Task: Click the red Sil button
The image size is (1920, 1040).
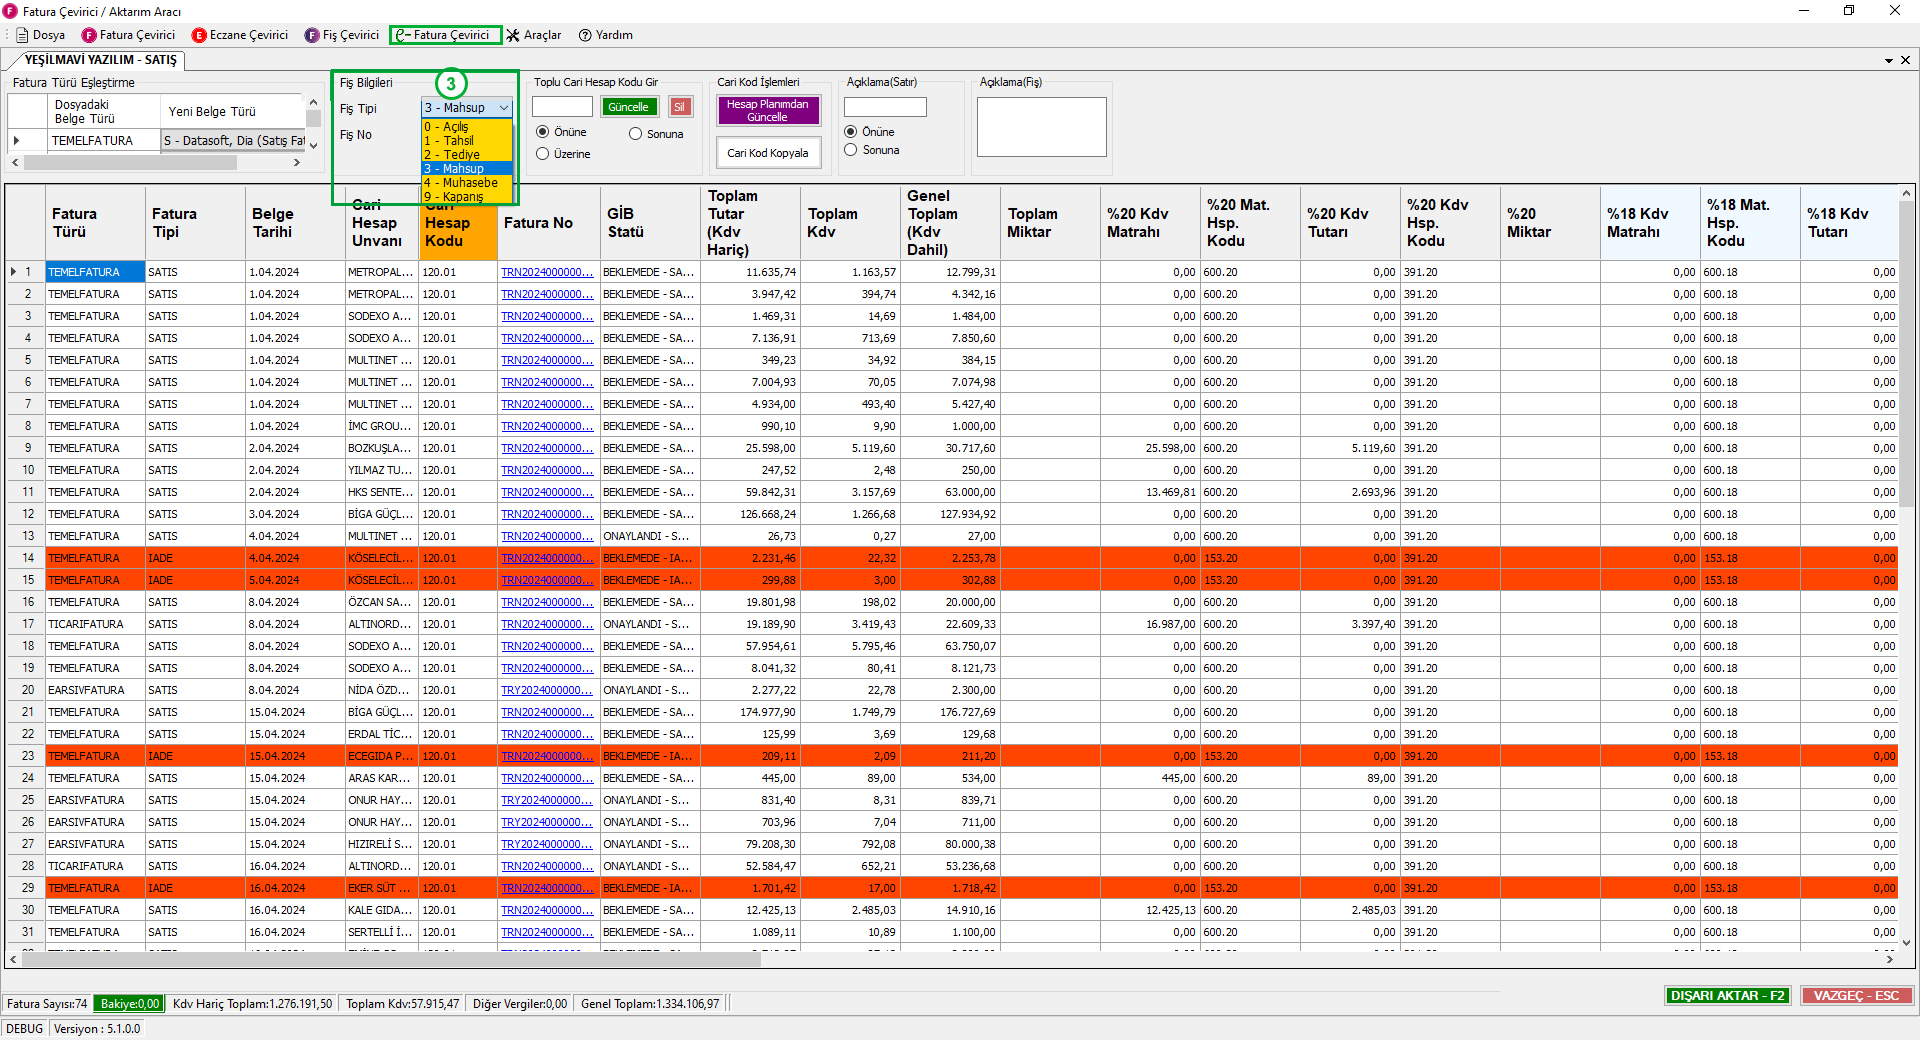Action: [680, 107]
